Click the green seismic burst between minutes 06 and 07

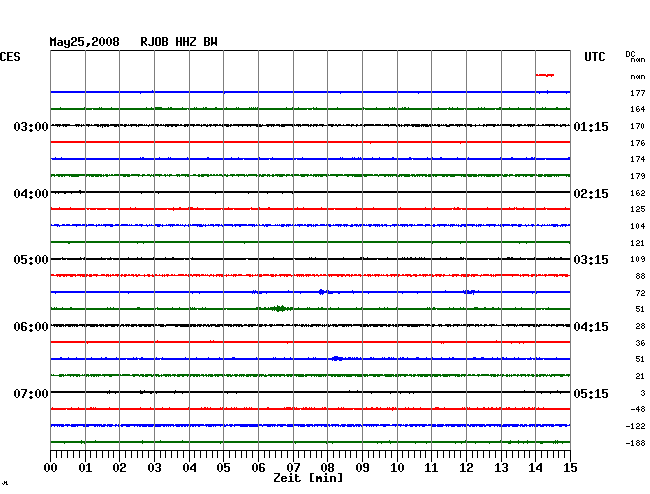click(280, 308)
